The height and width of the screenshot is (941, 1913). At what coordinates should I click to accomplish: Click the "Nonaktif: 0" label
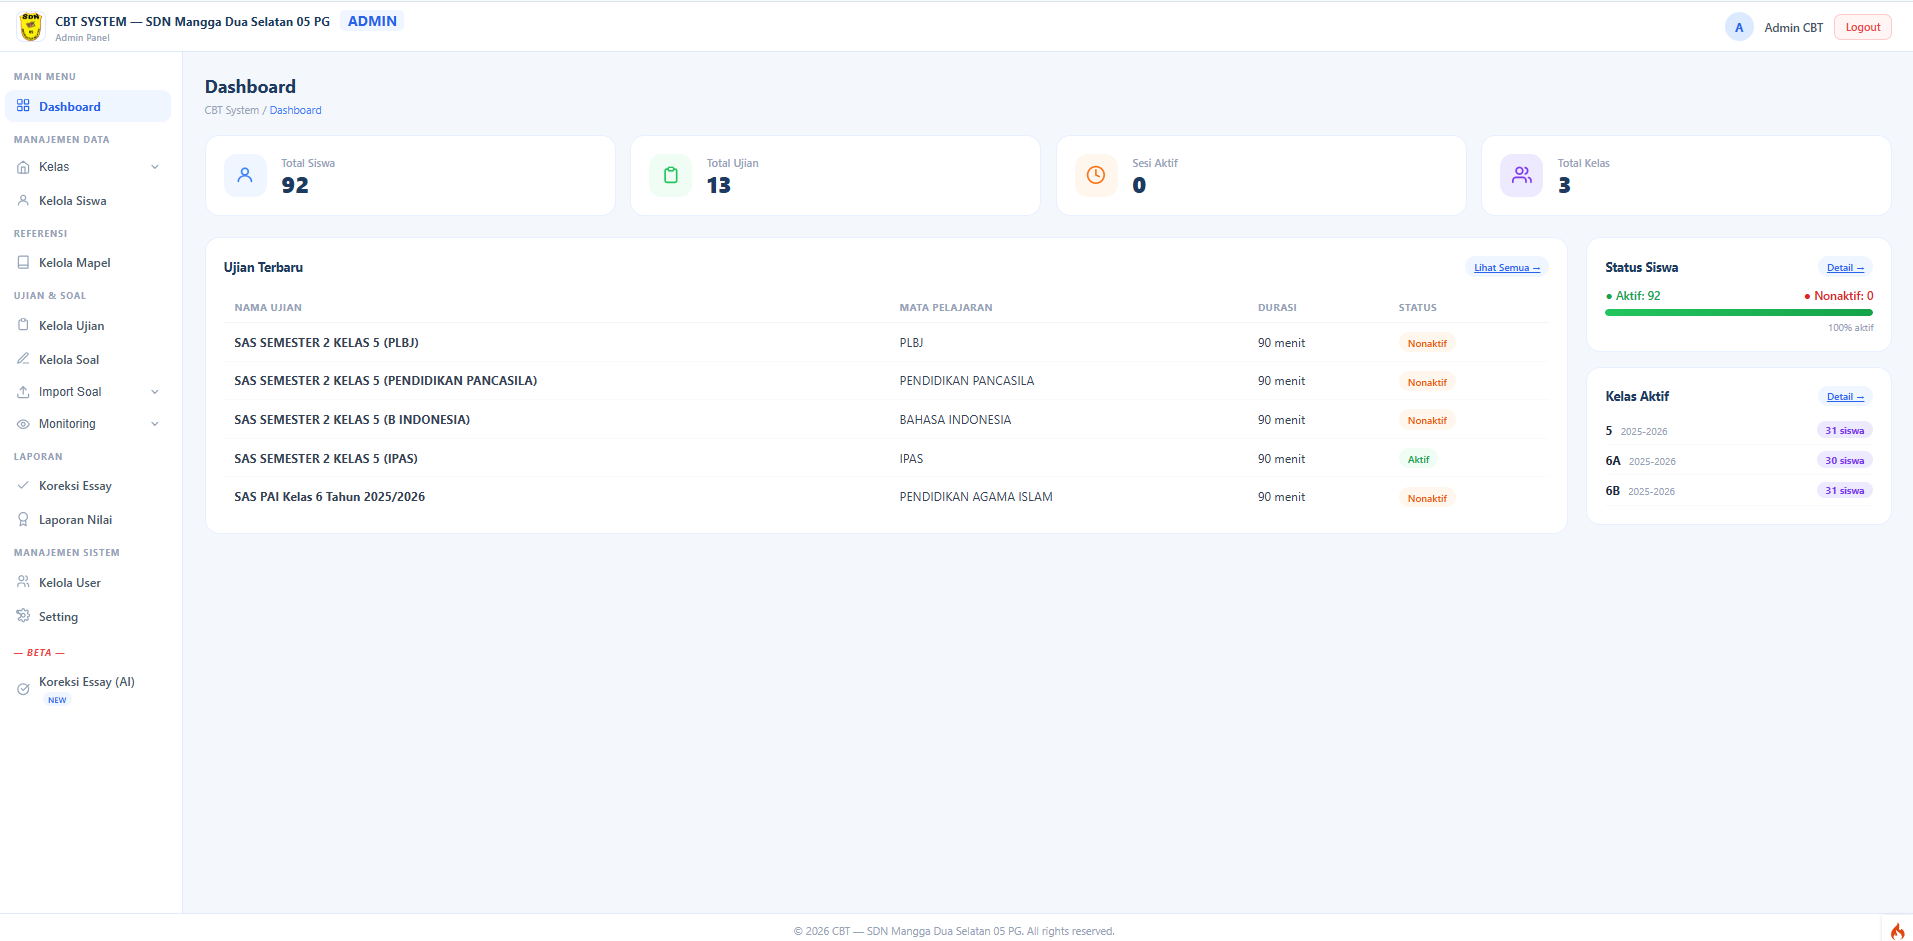[x=1839, y=295]
